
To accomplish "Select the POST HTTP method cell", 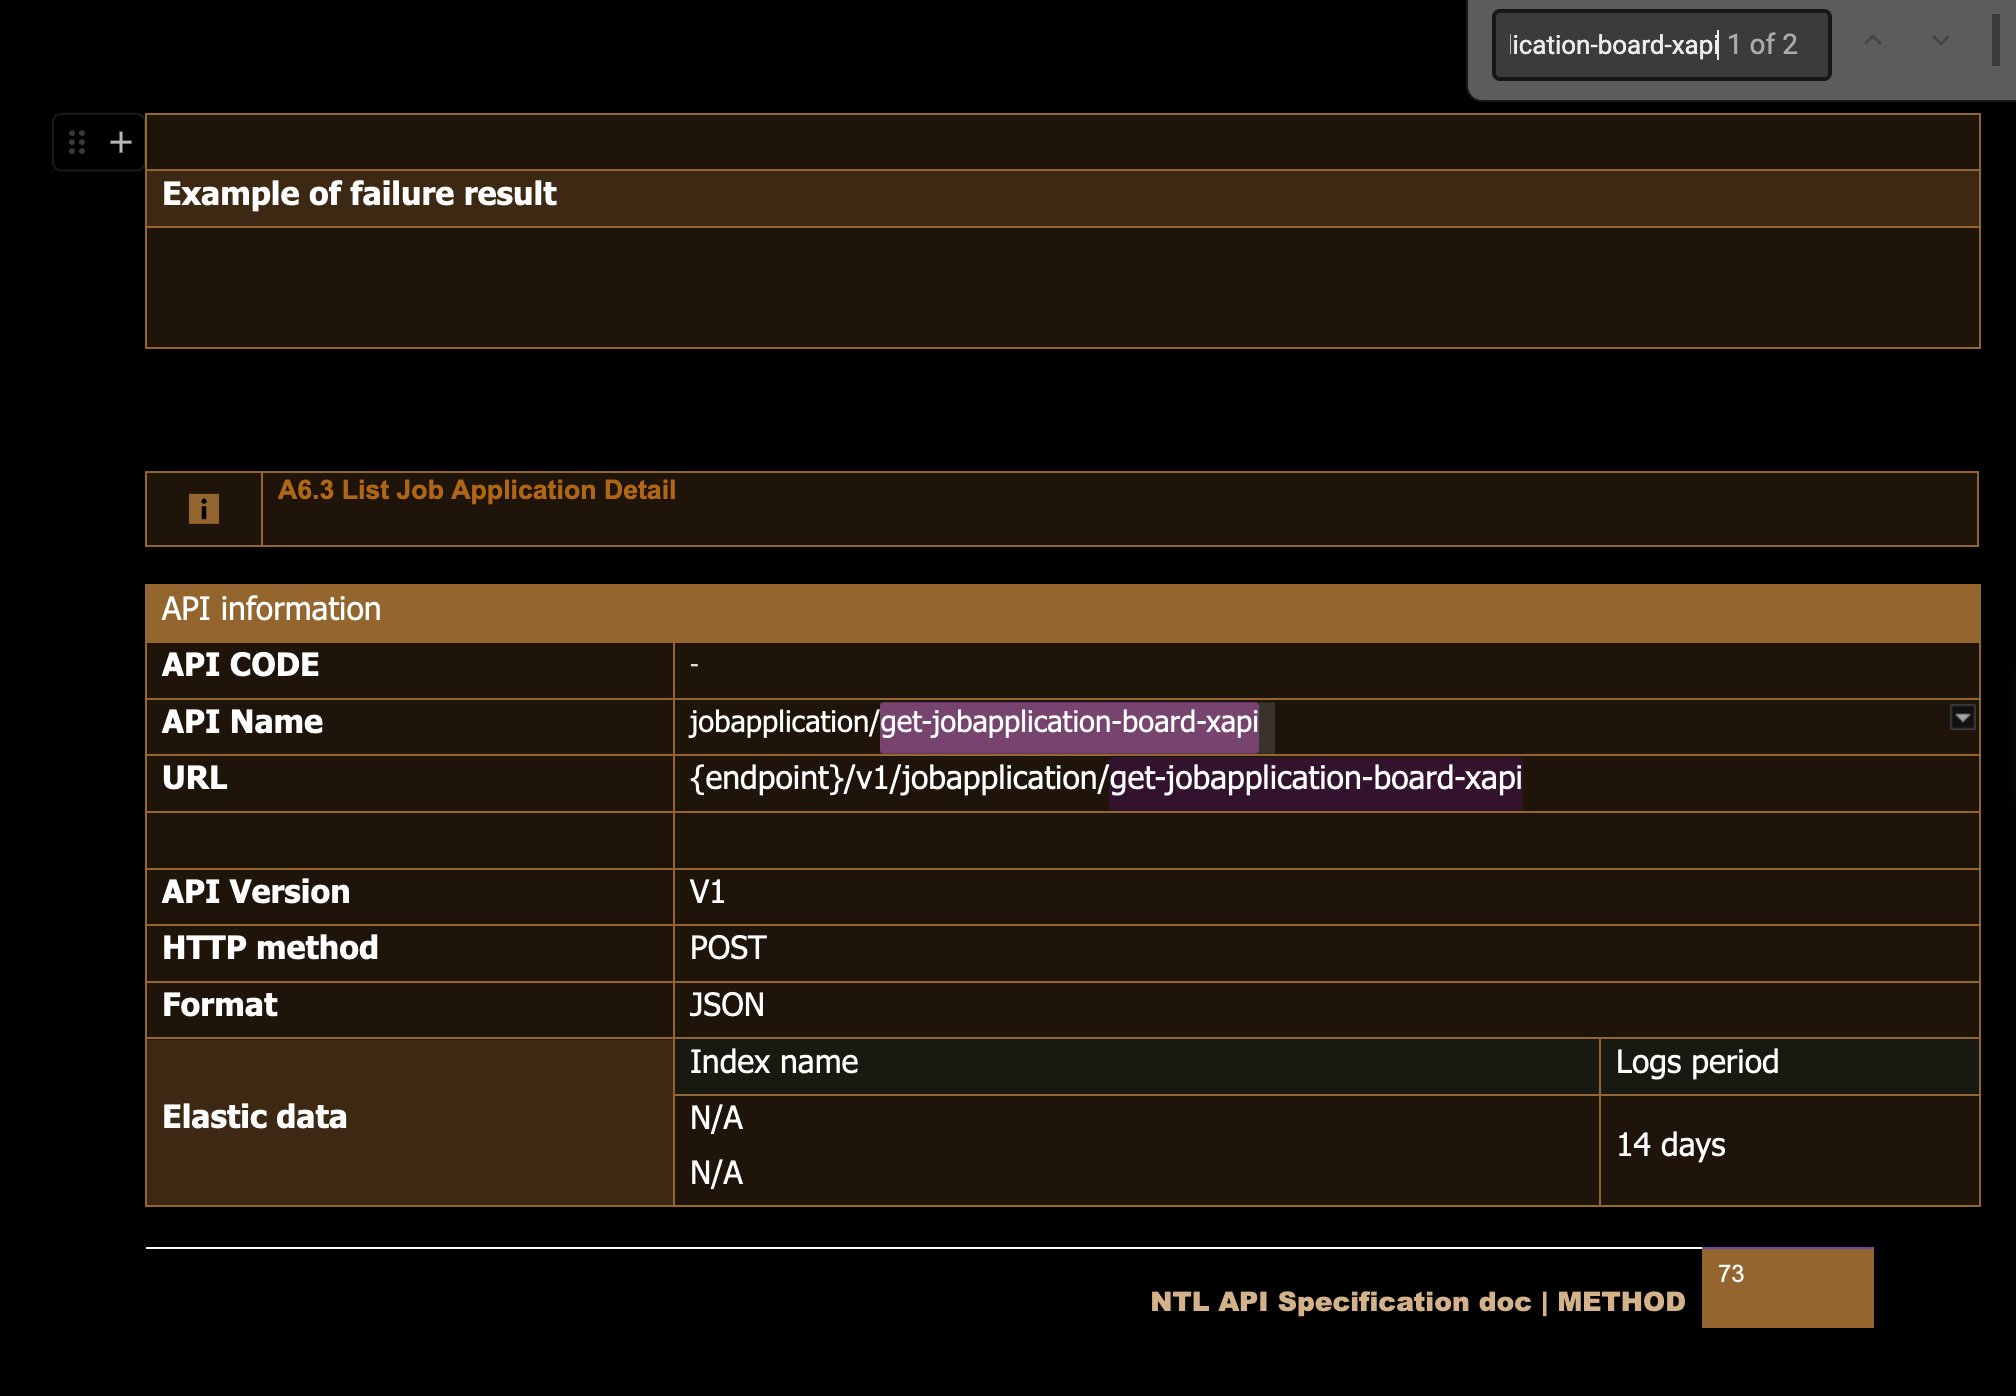I will (728, 948).
